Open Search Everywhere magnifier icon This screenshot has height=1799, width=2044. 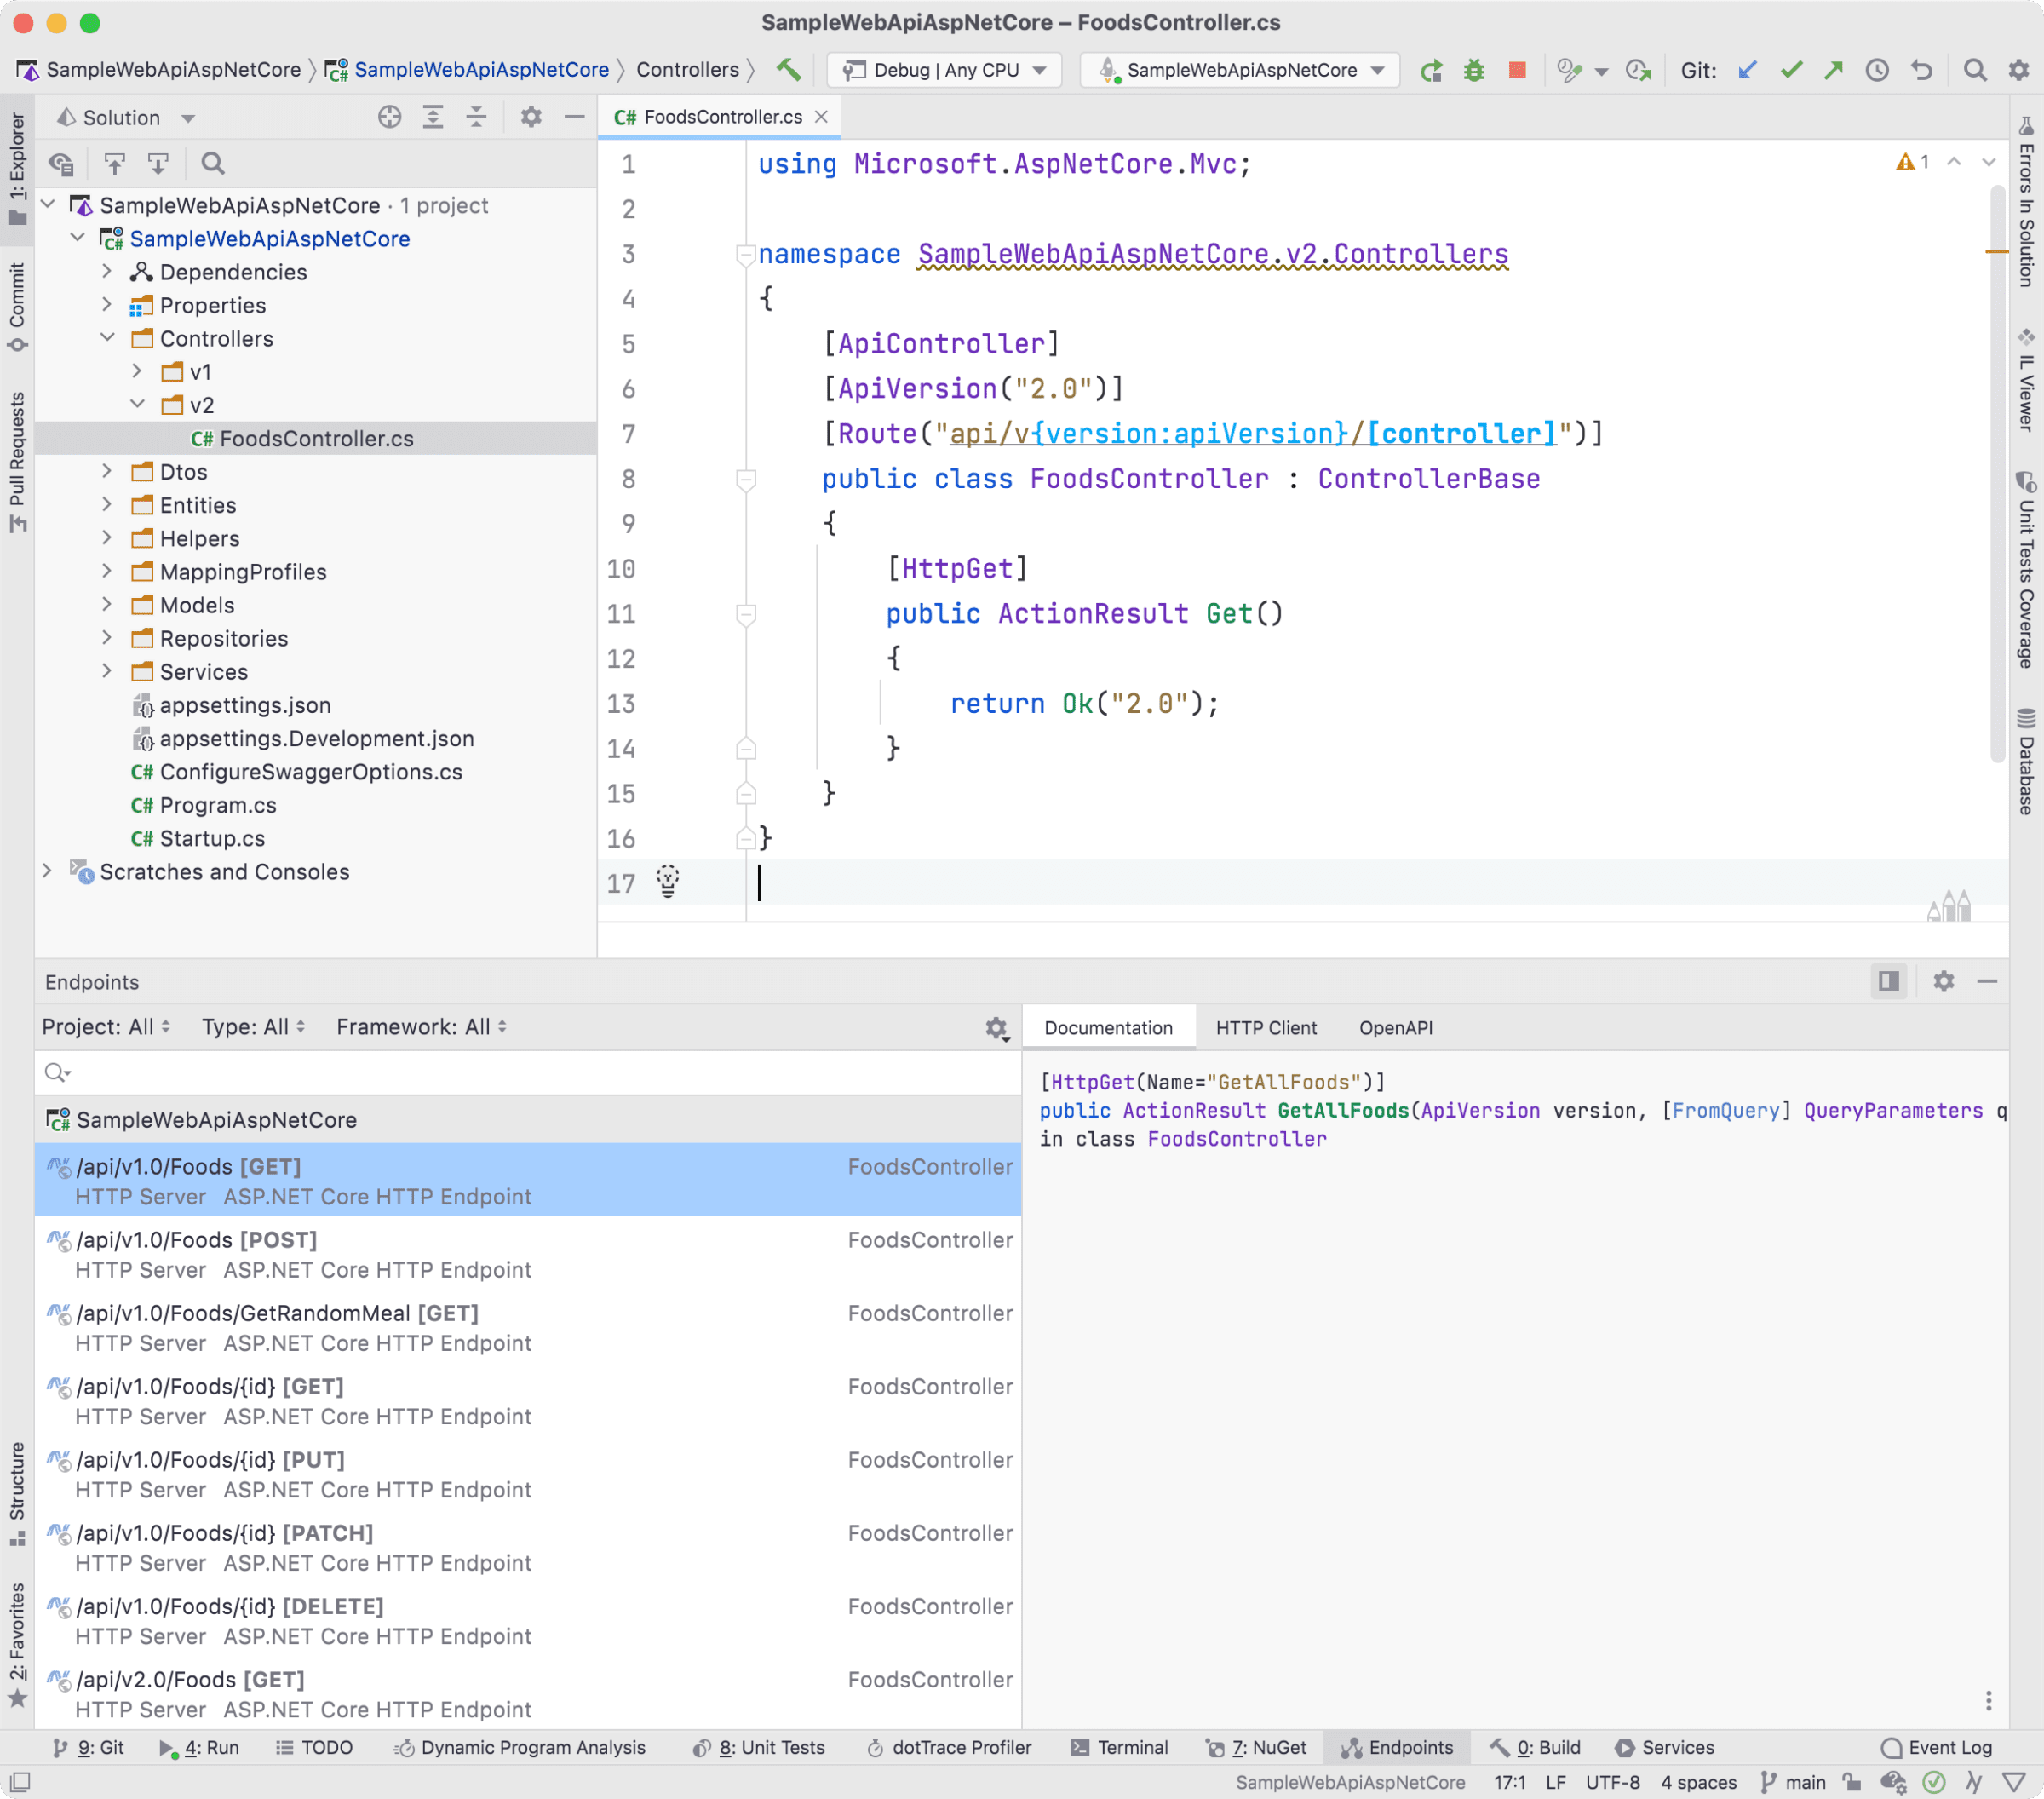(x=1974, y=70)
